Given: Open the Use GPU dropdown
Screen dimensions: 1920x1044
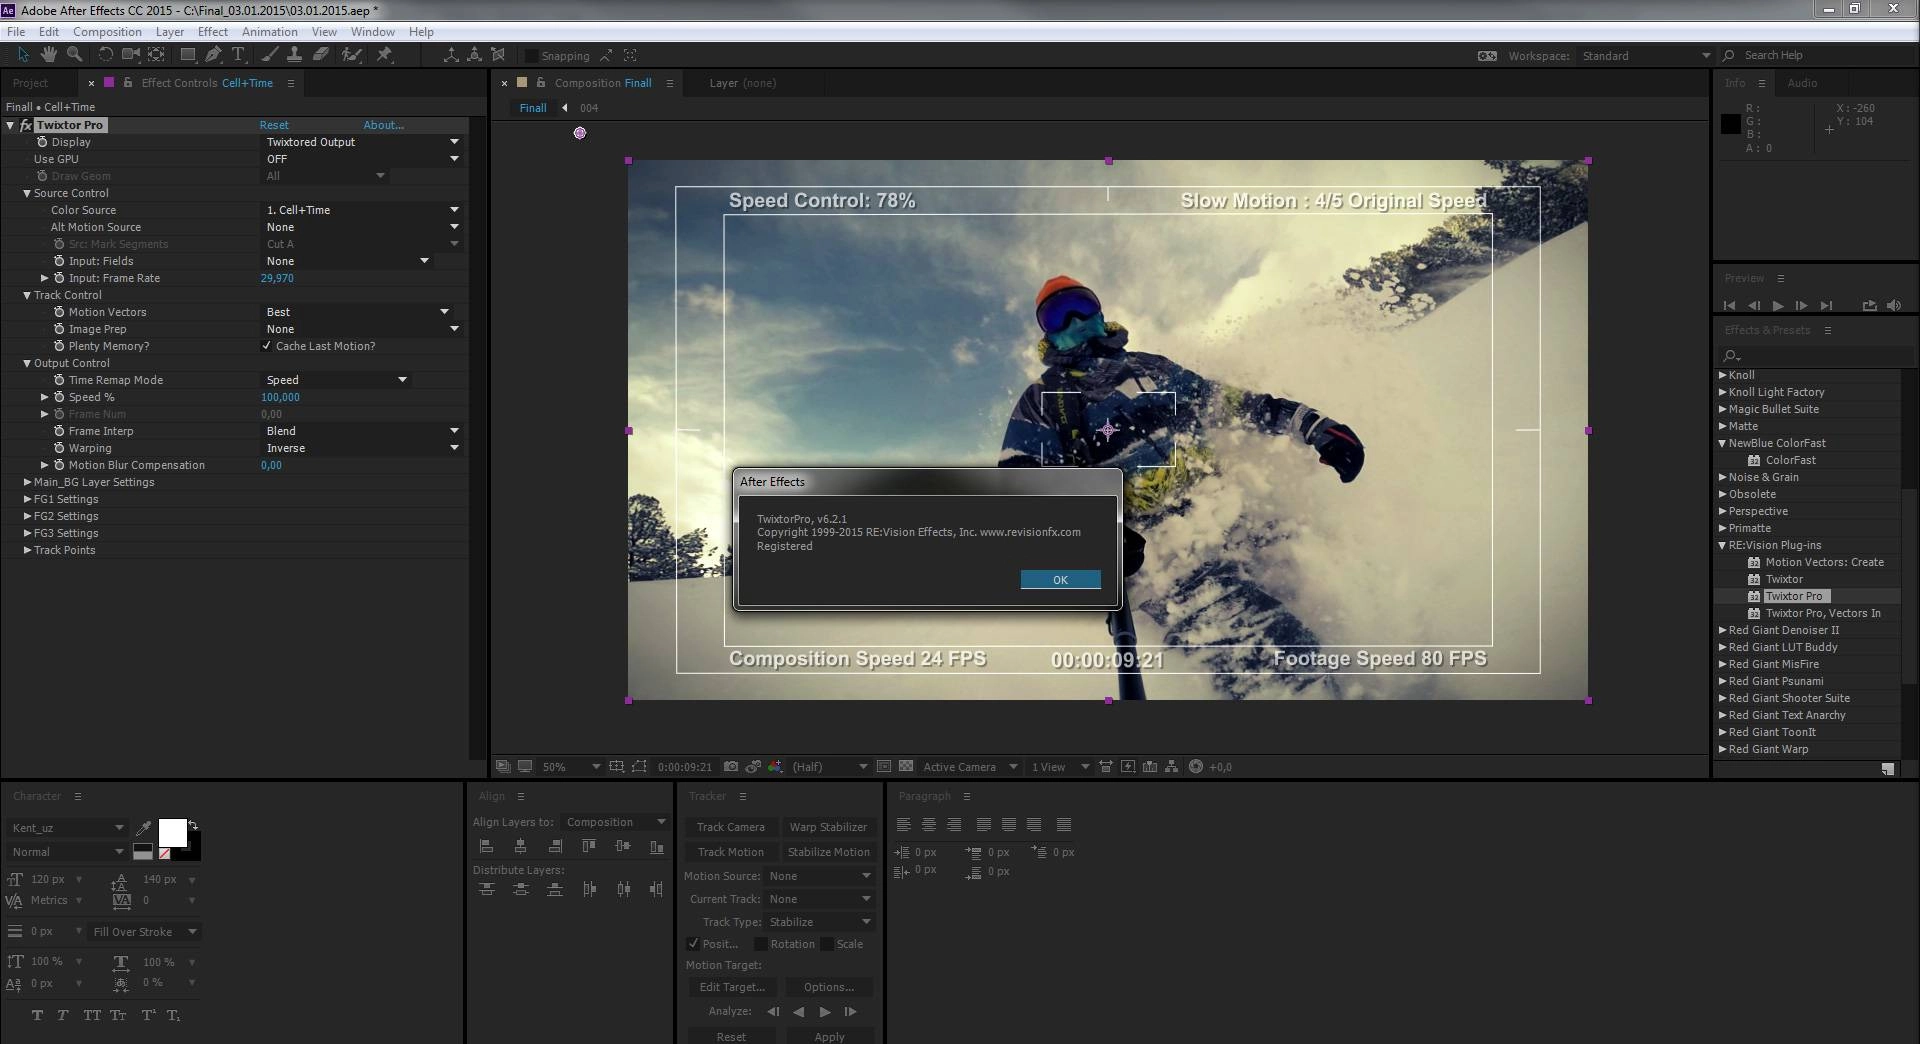Looking at the screenshot, I should coord(363,159).
